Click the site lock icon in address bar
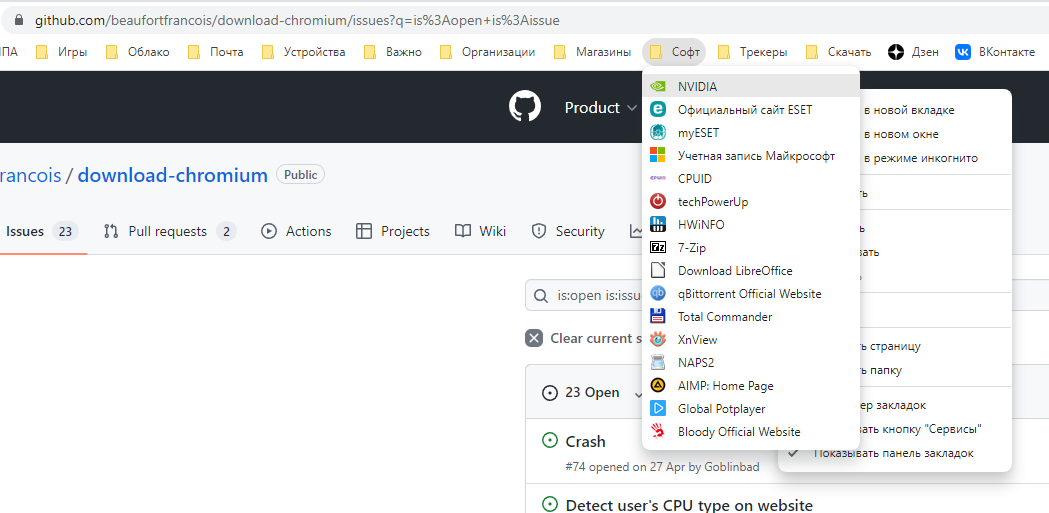The width and height of the screenshot is (1049, 513). 19,20
